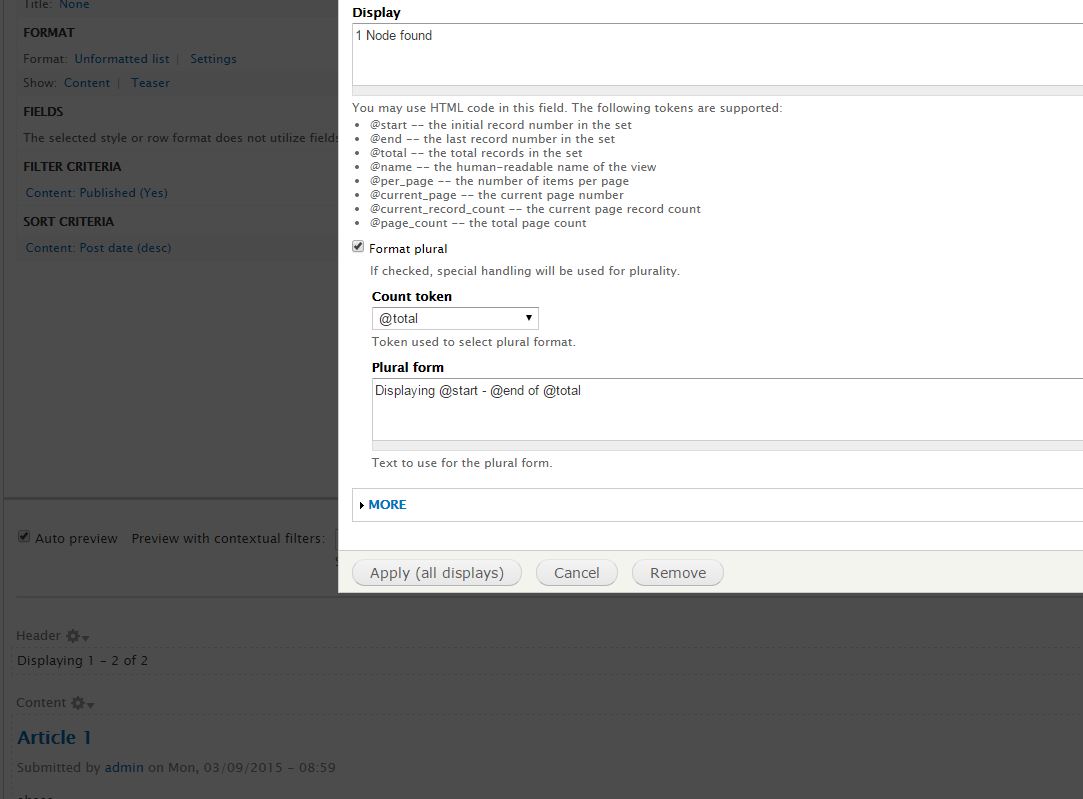Click the Remove button
This screenshot has width=1083, height=799.
coord(677,572)
